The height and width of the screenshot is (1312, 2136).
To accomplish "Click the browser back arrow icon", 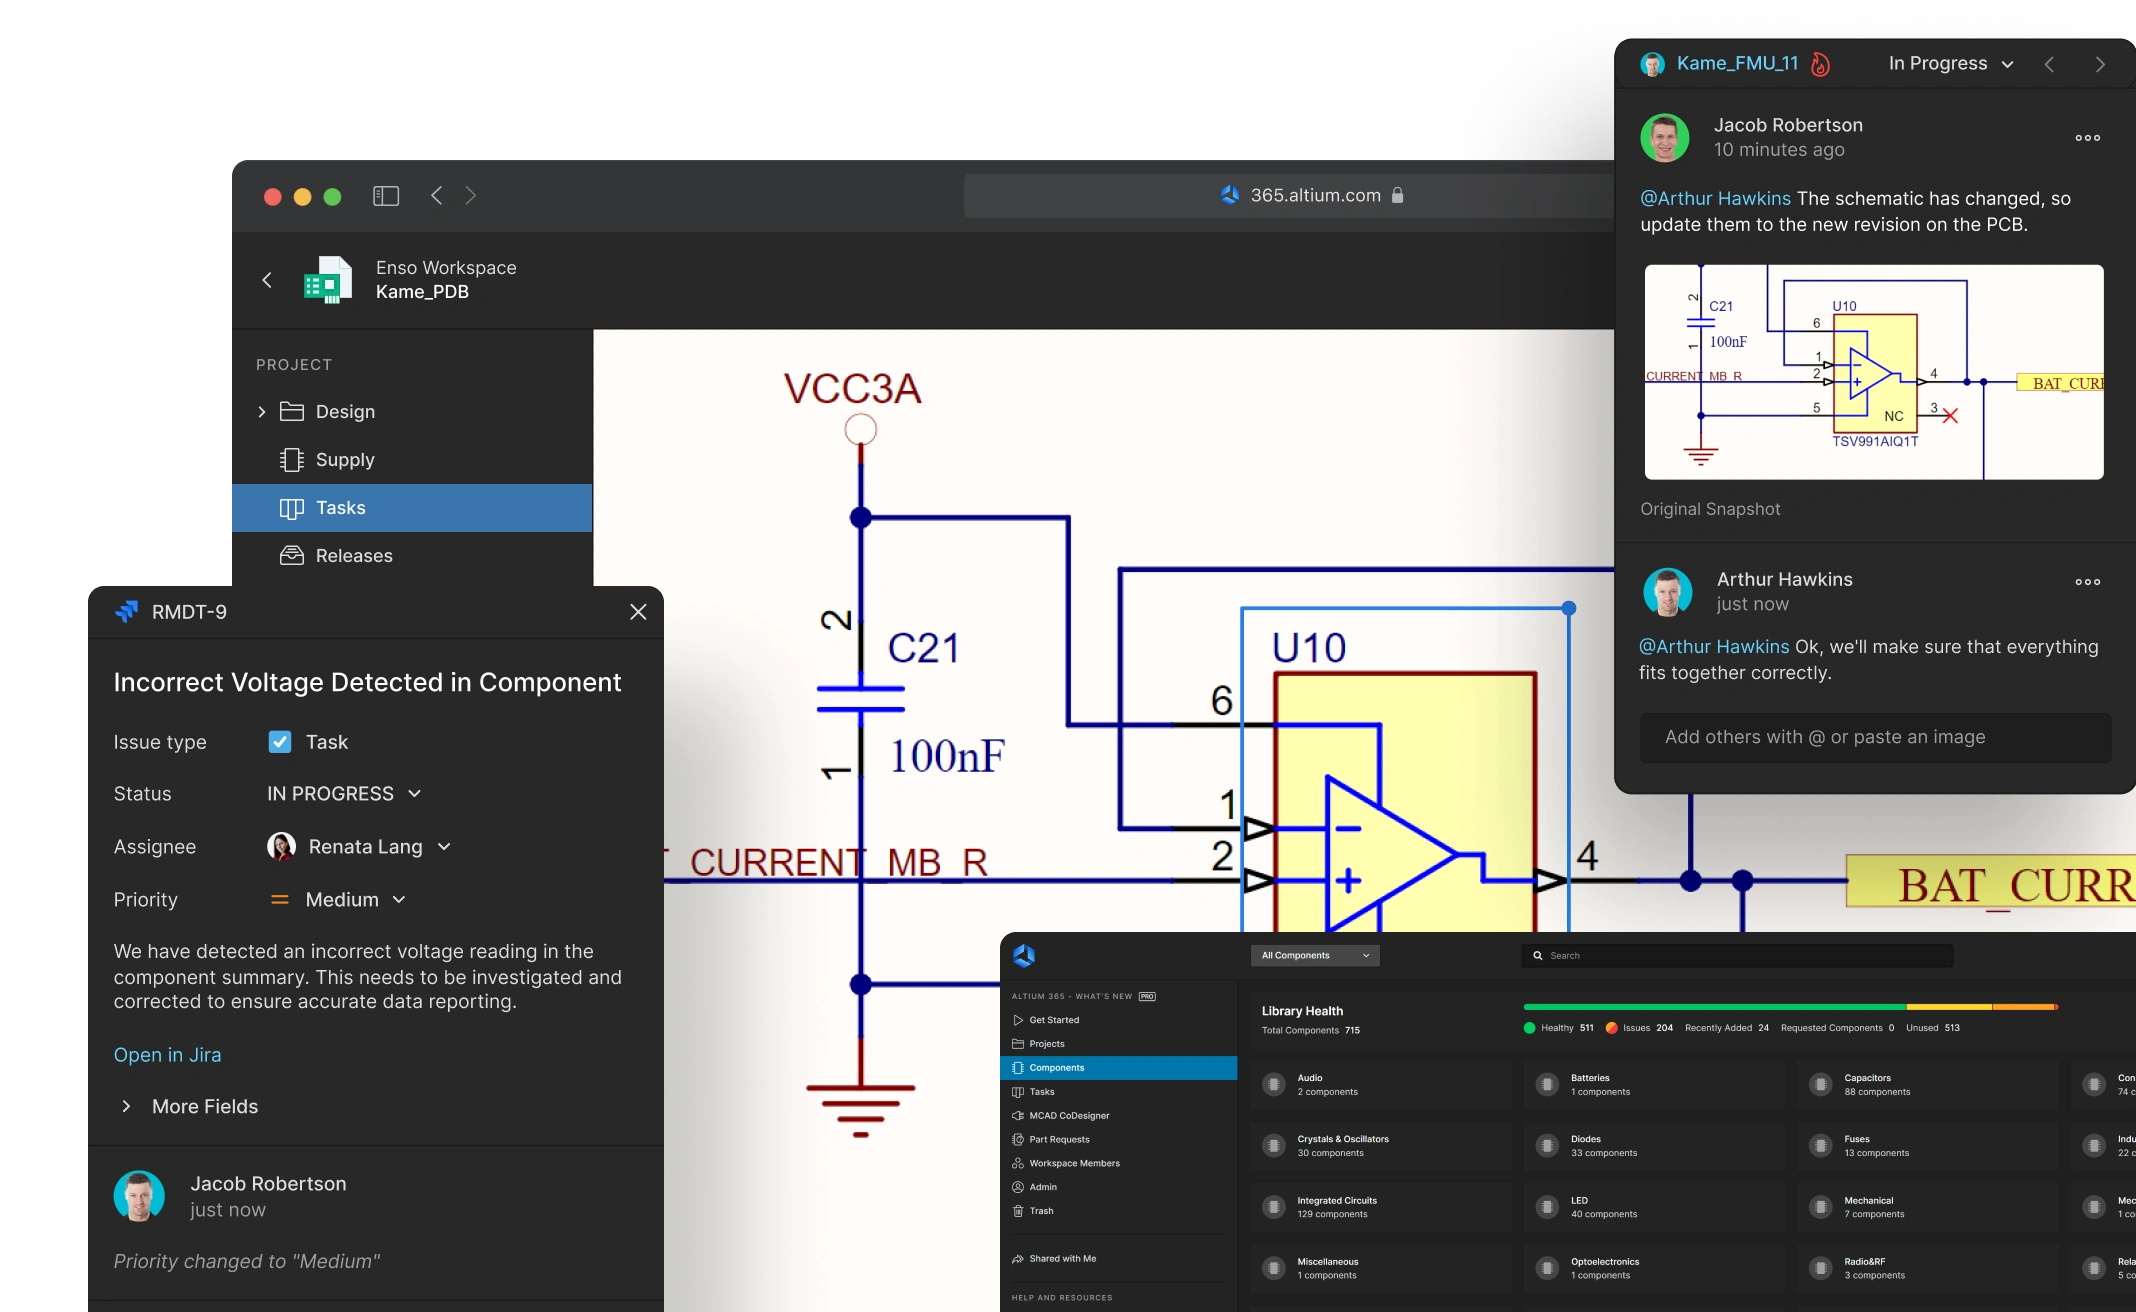I will (x=437, y=196).
